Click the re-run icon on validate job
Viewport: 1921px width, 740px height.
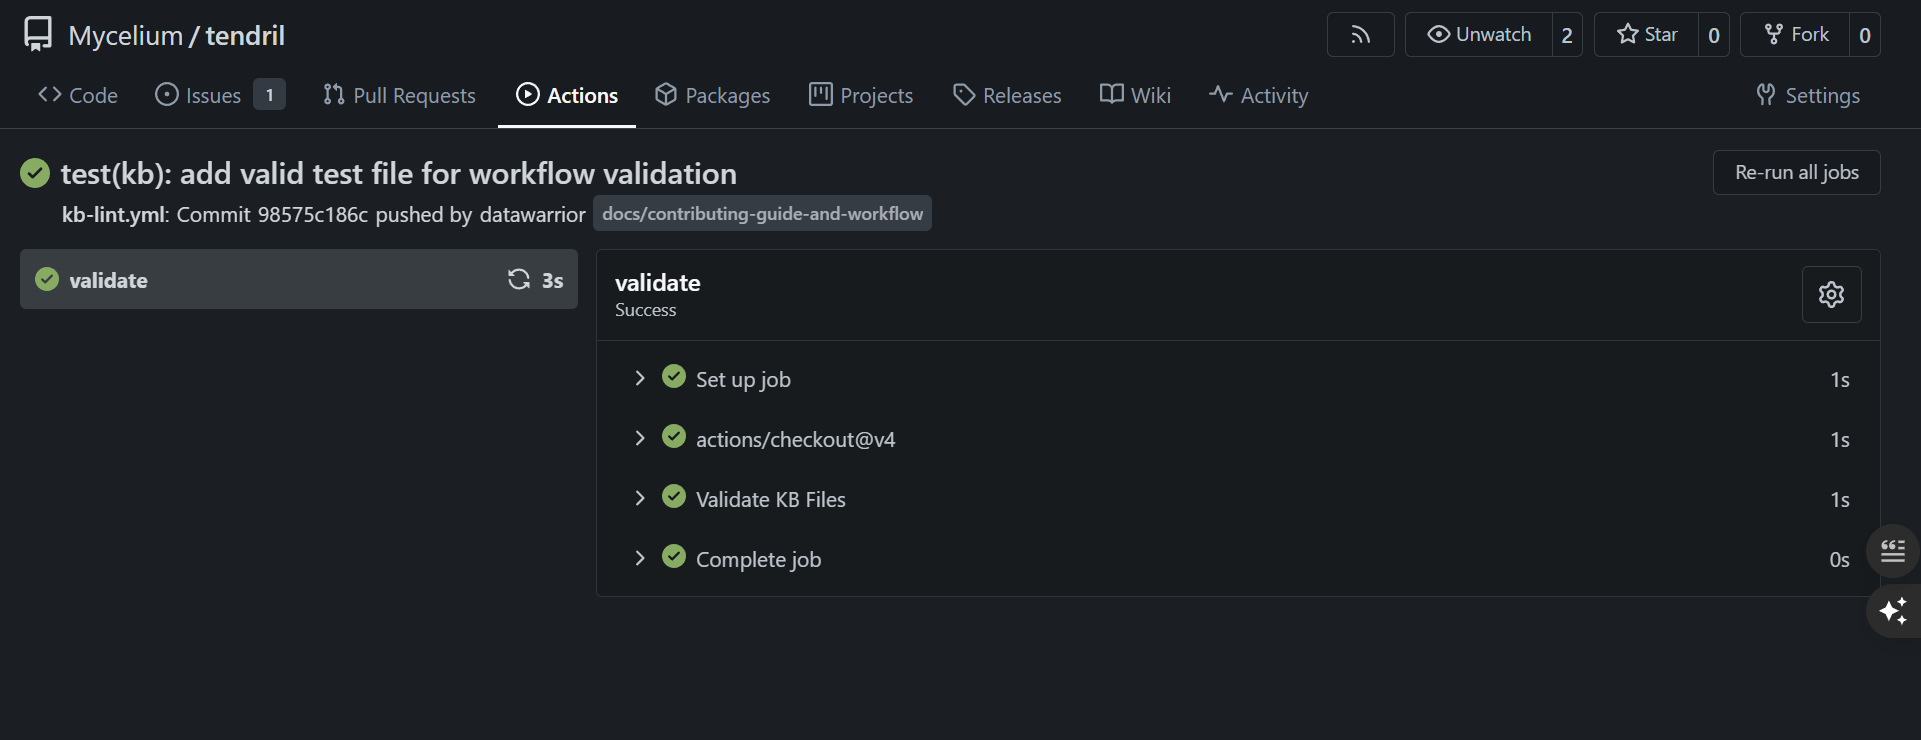coord(518,280)
